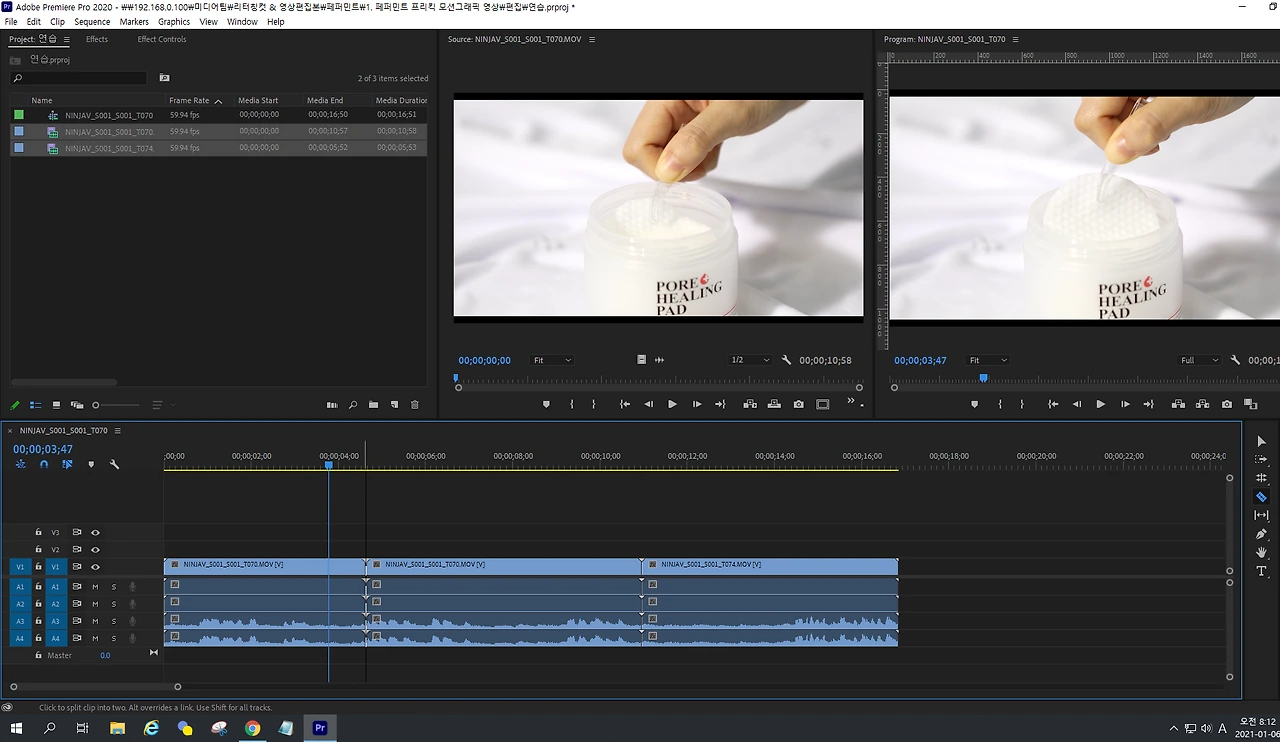Click Export Frame camera in Source monitor

click(x=798, y=404)
